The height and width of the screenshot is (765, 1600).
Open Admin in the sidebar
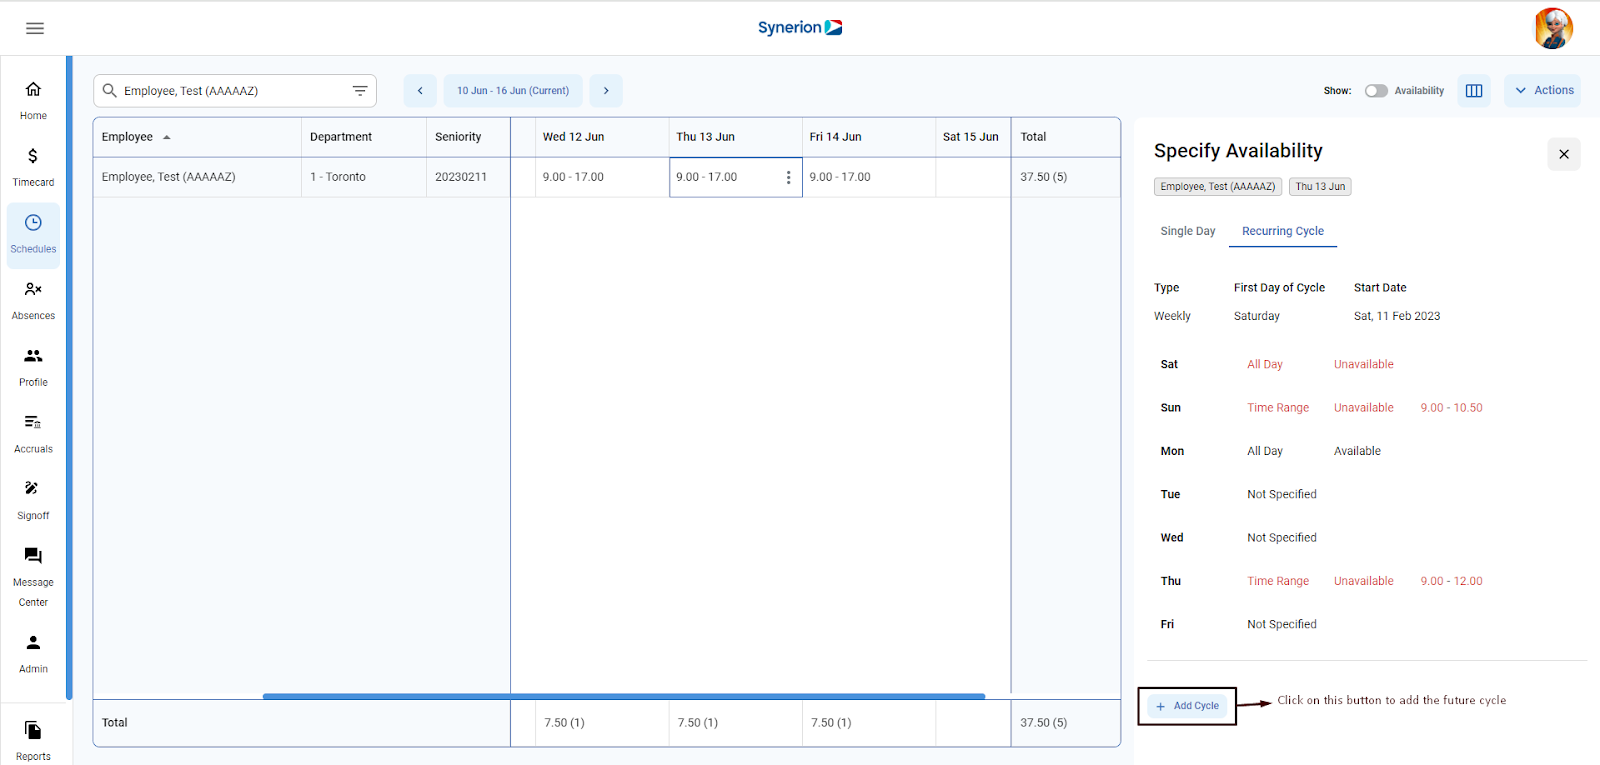[x=33, y=654]
